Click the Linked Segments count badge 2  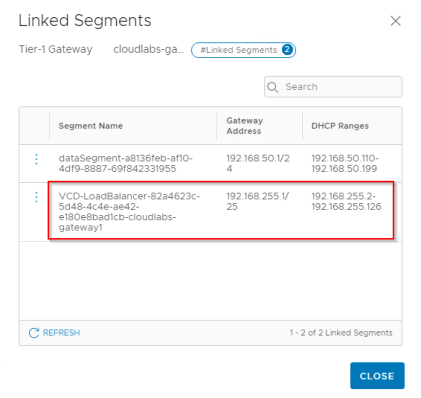[287, 50]
